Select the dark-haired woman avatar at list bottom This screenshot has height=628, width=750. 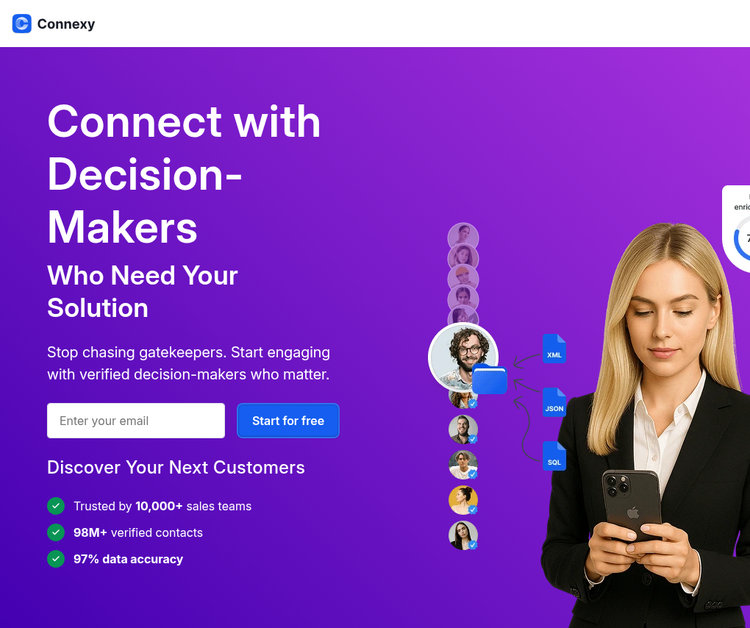tap(463, 535)
